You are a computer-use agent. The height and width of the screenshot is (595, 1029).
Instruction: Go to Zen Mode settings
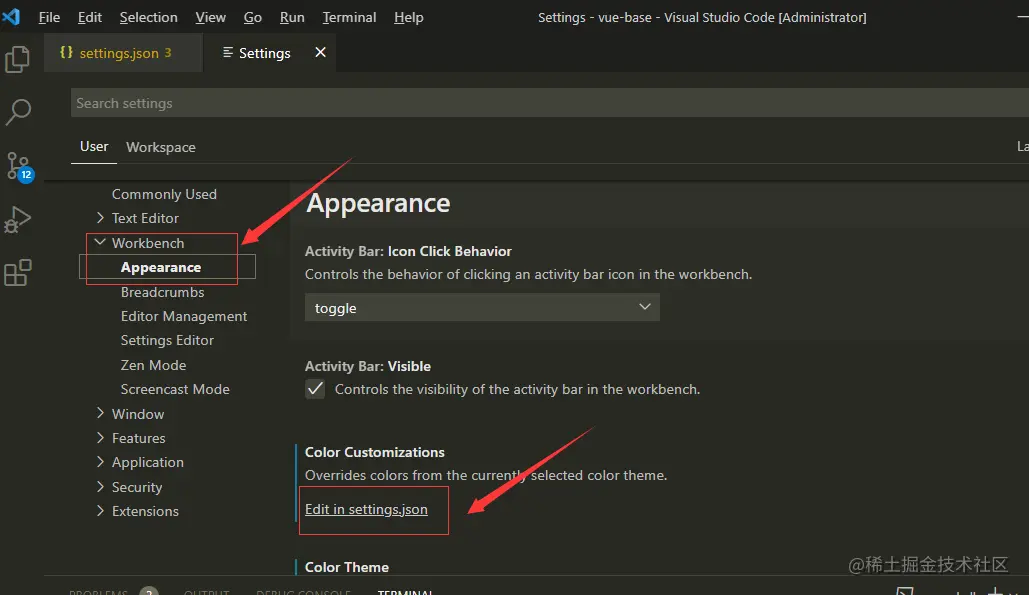pyautogui.click(x=153, y=365)
